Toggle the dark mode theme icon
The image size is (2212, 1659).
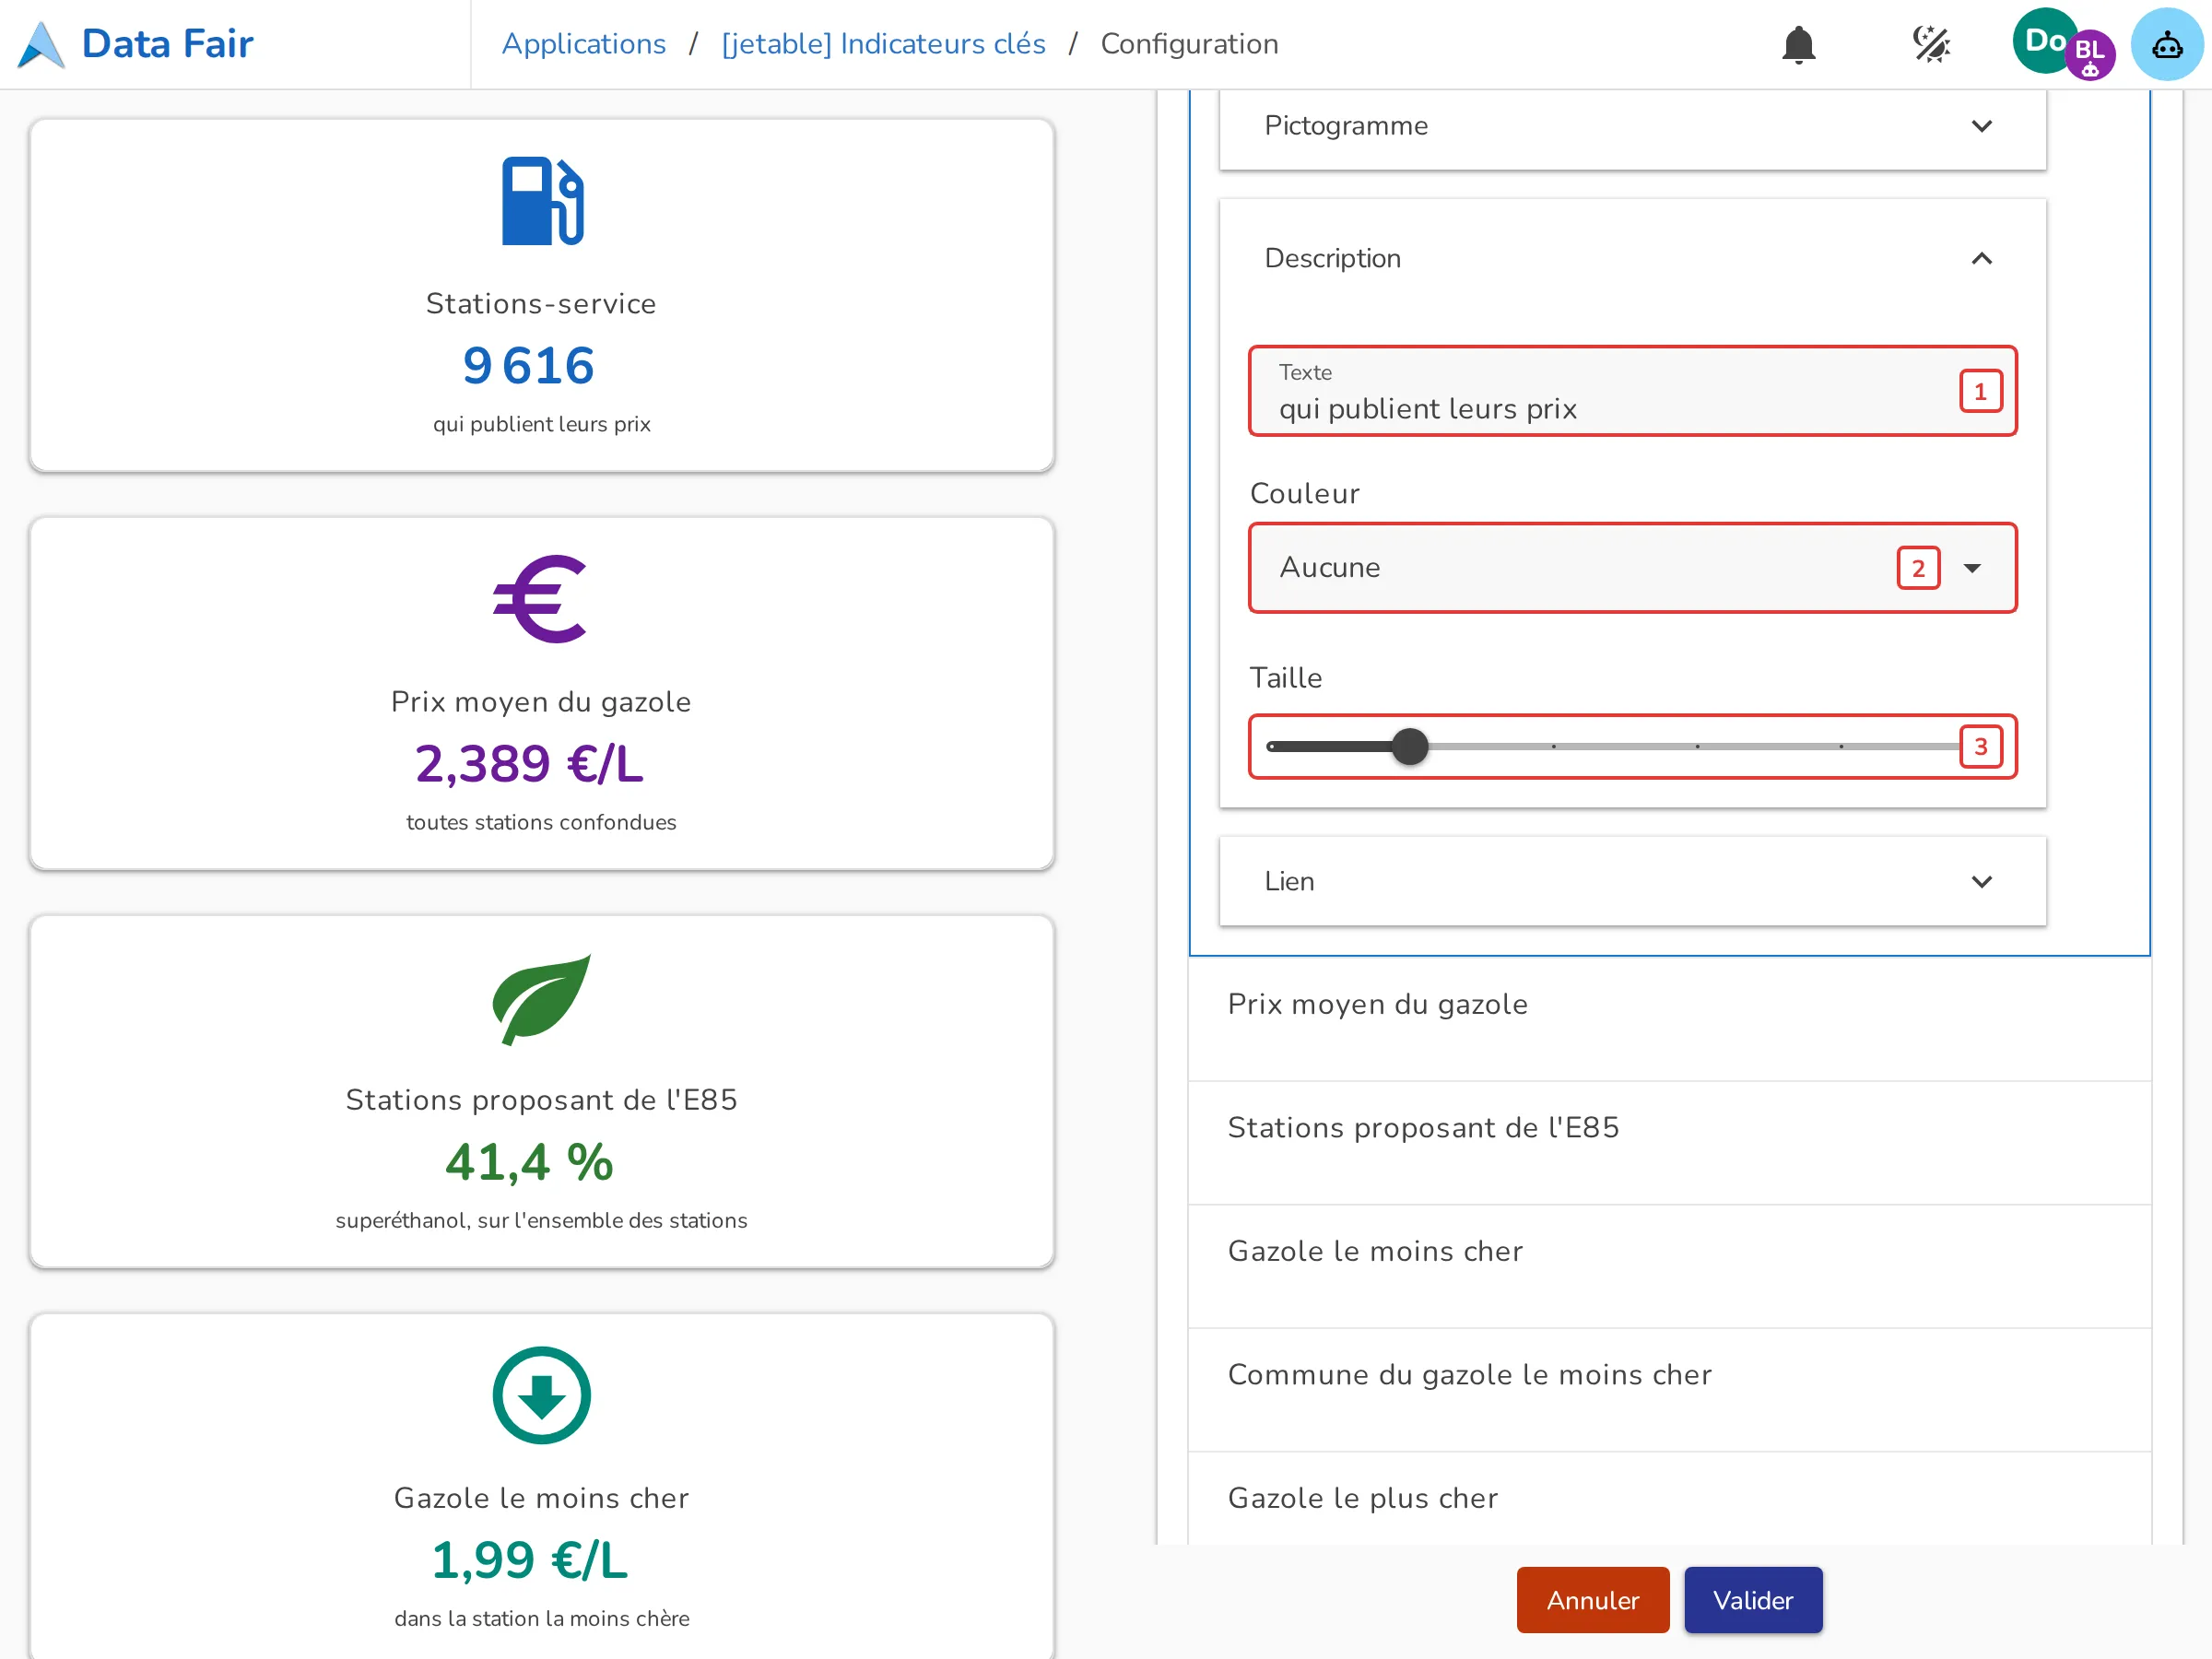(x=1931, y=44)
